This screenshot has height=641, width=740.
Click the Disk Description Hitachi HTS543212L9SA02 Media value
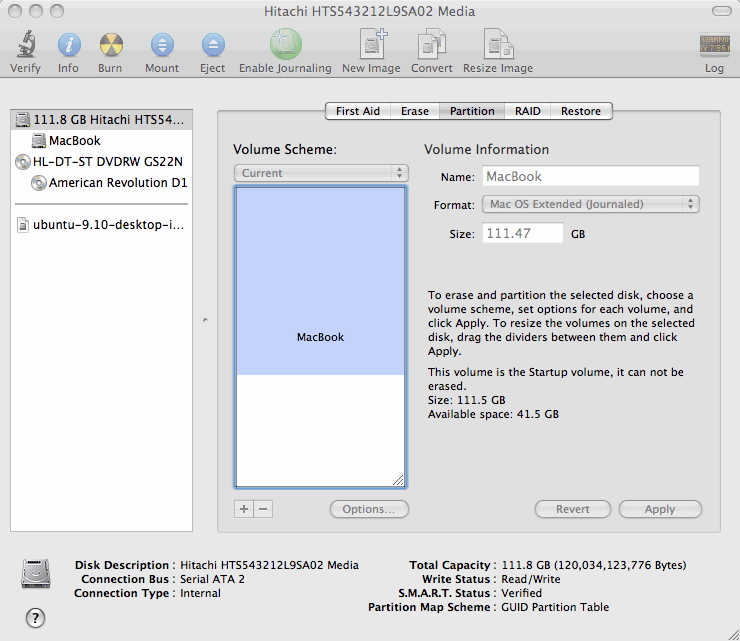tap(269, 565)
